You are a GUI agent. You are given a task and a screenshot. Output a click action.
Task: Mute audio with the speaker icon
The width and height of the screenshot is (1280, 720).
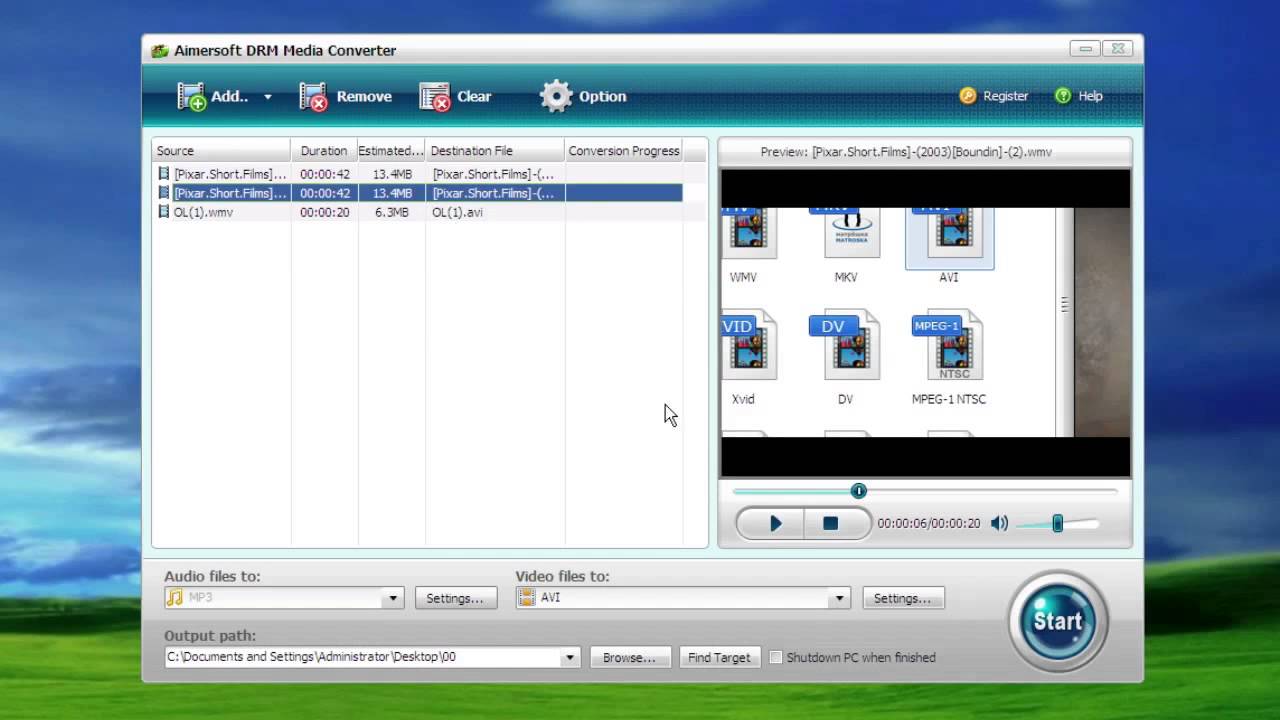[999, 523]
